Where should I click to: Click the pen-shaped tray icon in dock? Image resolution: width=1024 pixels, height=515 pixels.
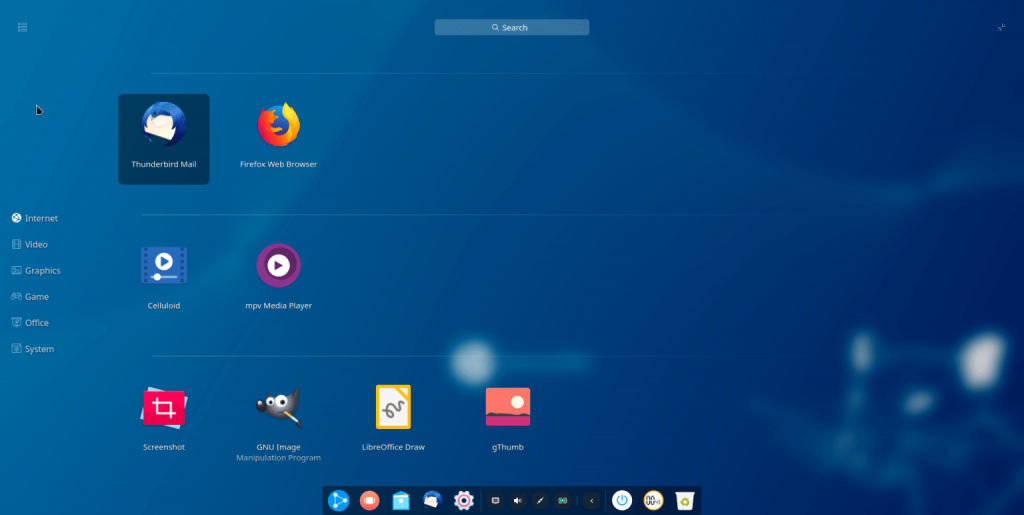[x=540, y=501]
